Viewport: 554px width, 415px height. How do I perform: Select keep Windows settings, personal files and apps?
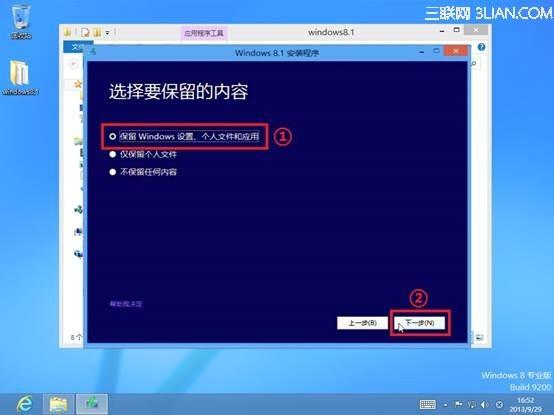(184, 136)
